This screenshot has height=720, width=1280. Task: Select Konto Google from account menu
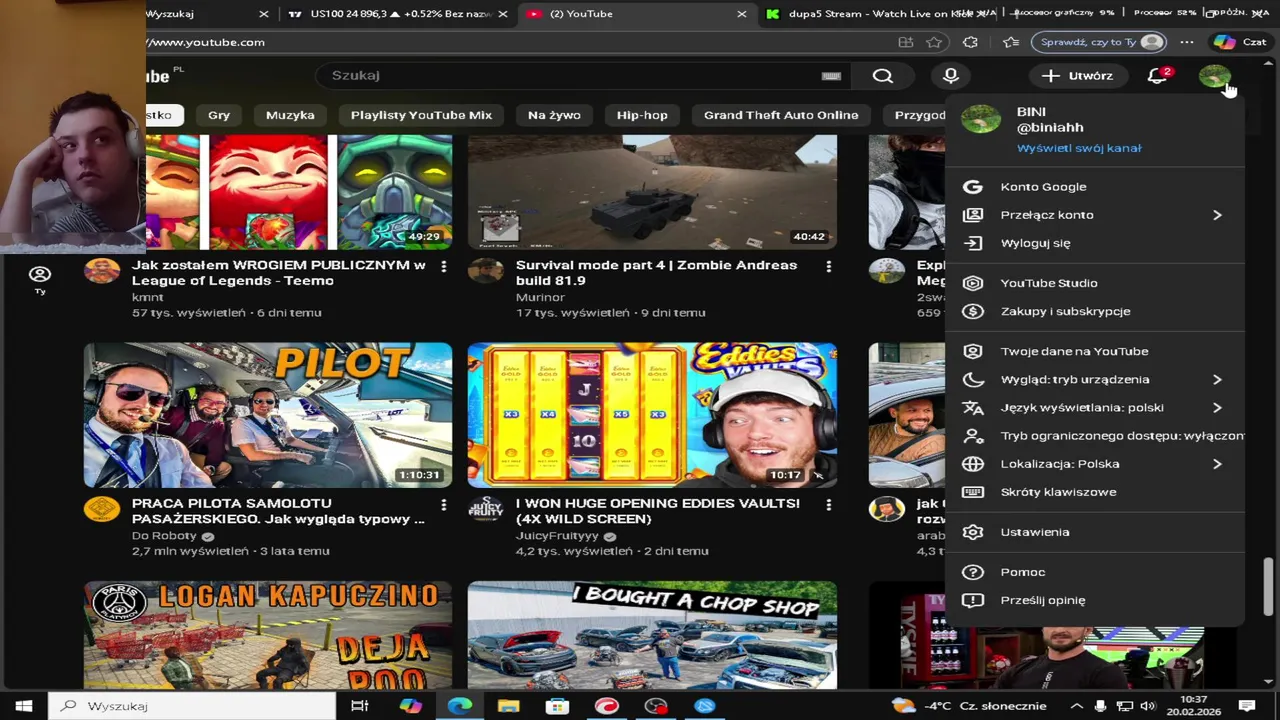tap(1095, 187)
